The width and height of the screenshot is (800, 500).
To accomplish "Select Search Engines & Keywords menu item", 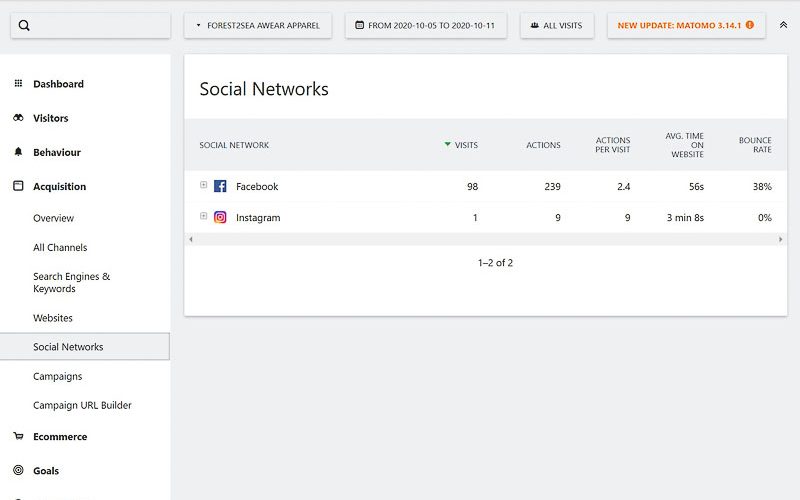I will 72,283.
